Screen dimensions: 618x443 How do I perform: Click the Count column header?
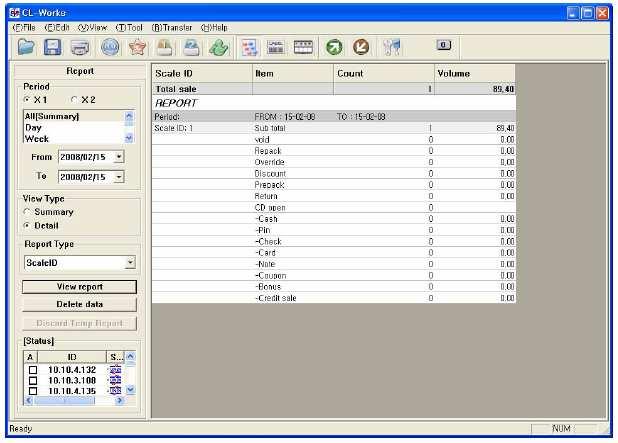[383, 74]
